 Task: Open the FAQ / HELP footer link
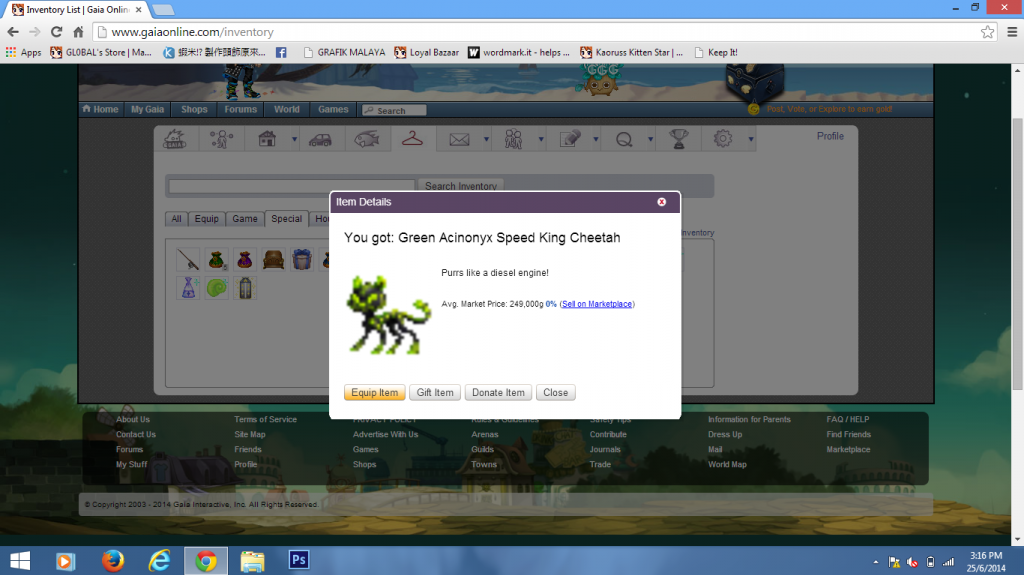tap(847, 419)
